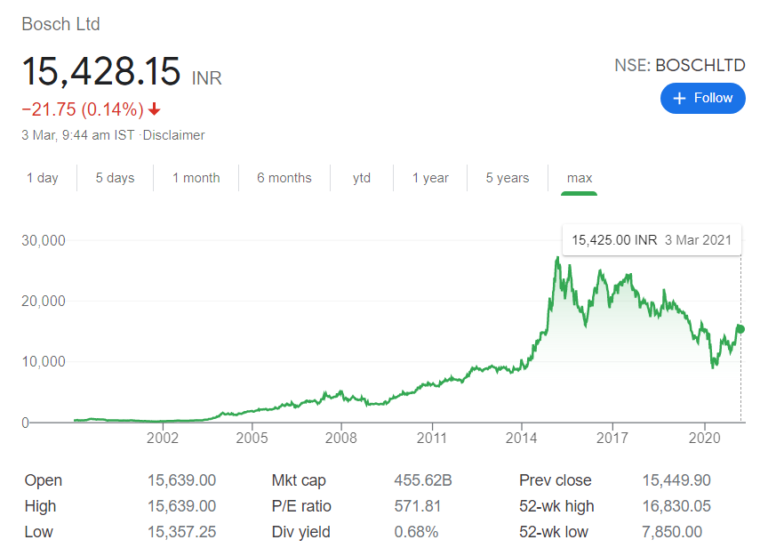Switch to the 5 days range

[115, 178]
